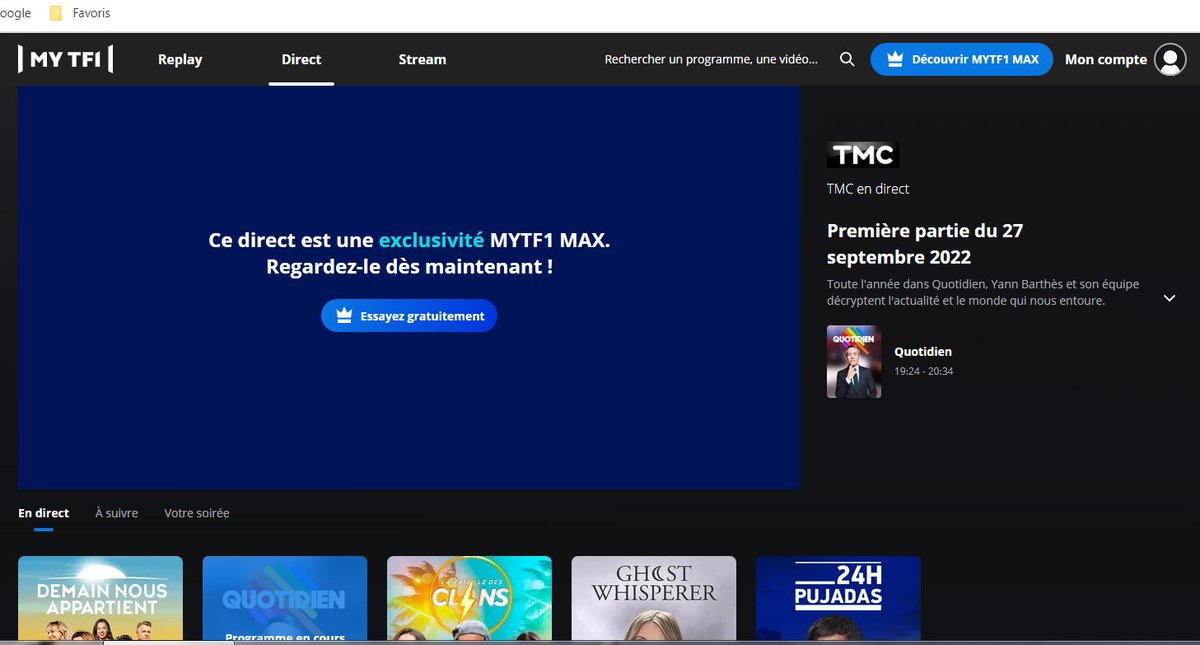This screenshot has width=1200, height=645.
Task: Open La Bataille des Clans card
Action: (x=469, y=598)
